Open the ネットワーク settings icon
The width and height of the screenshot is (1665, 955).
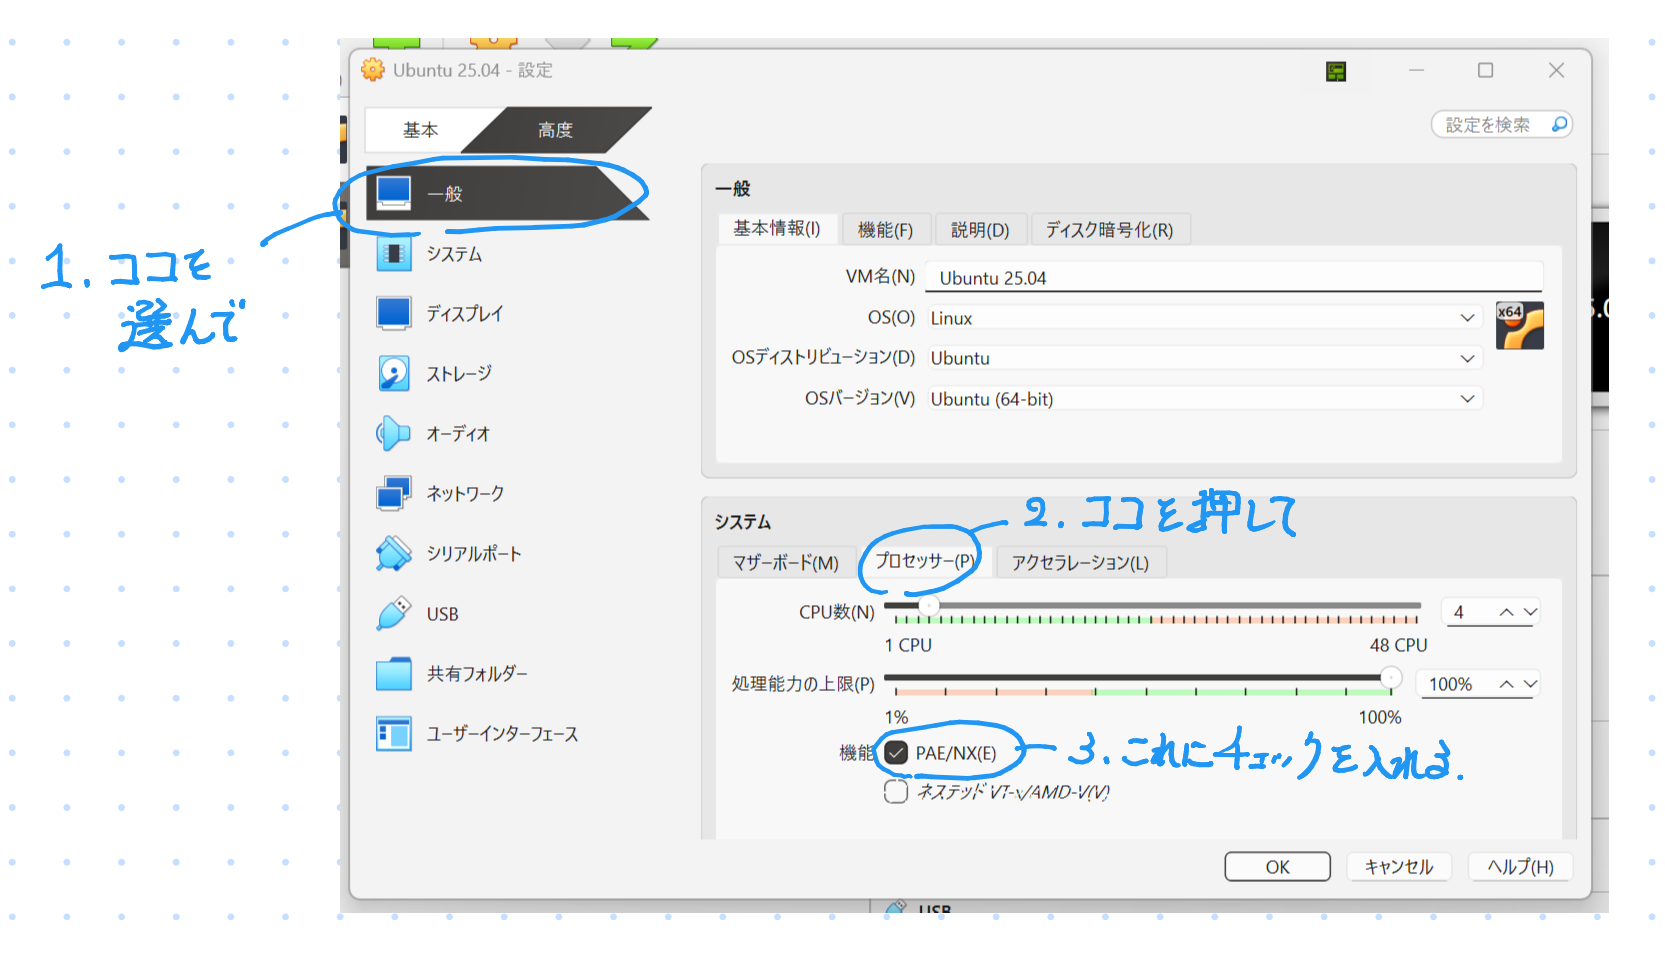coord(393,493)
